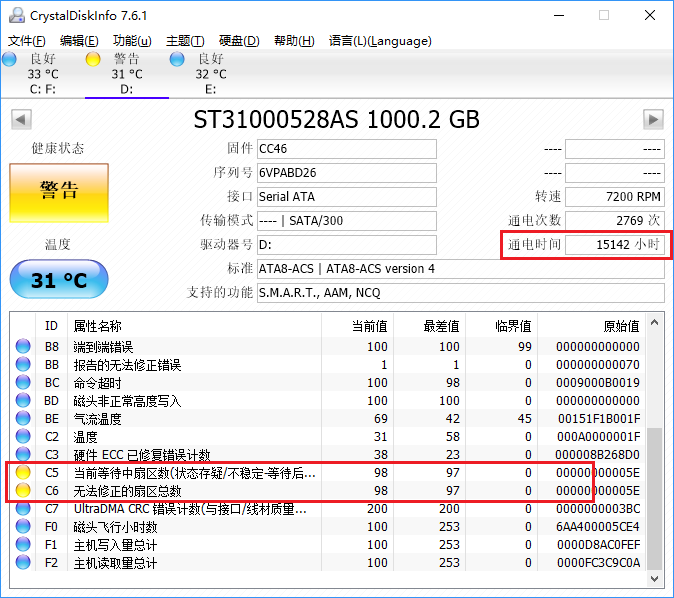Select attribute row 报告的无法修正错误

[328, 365]
